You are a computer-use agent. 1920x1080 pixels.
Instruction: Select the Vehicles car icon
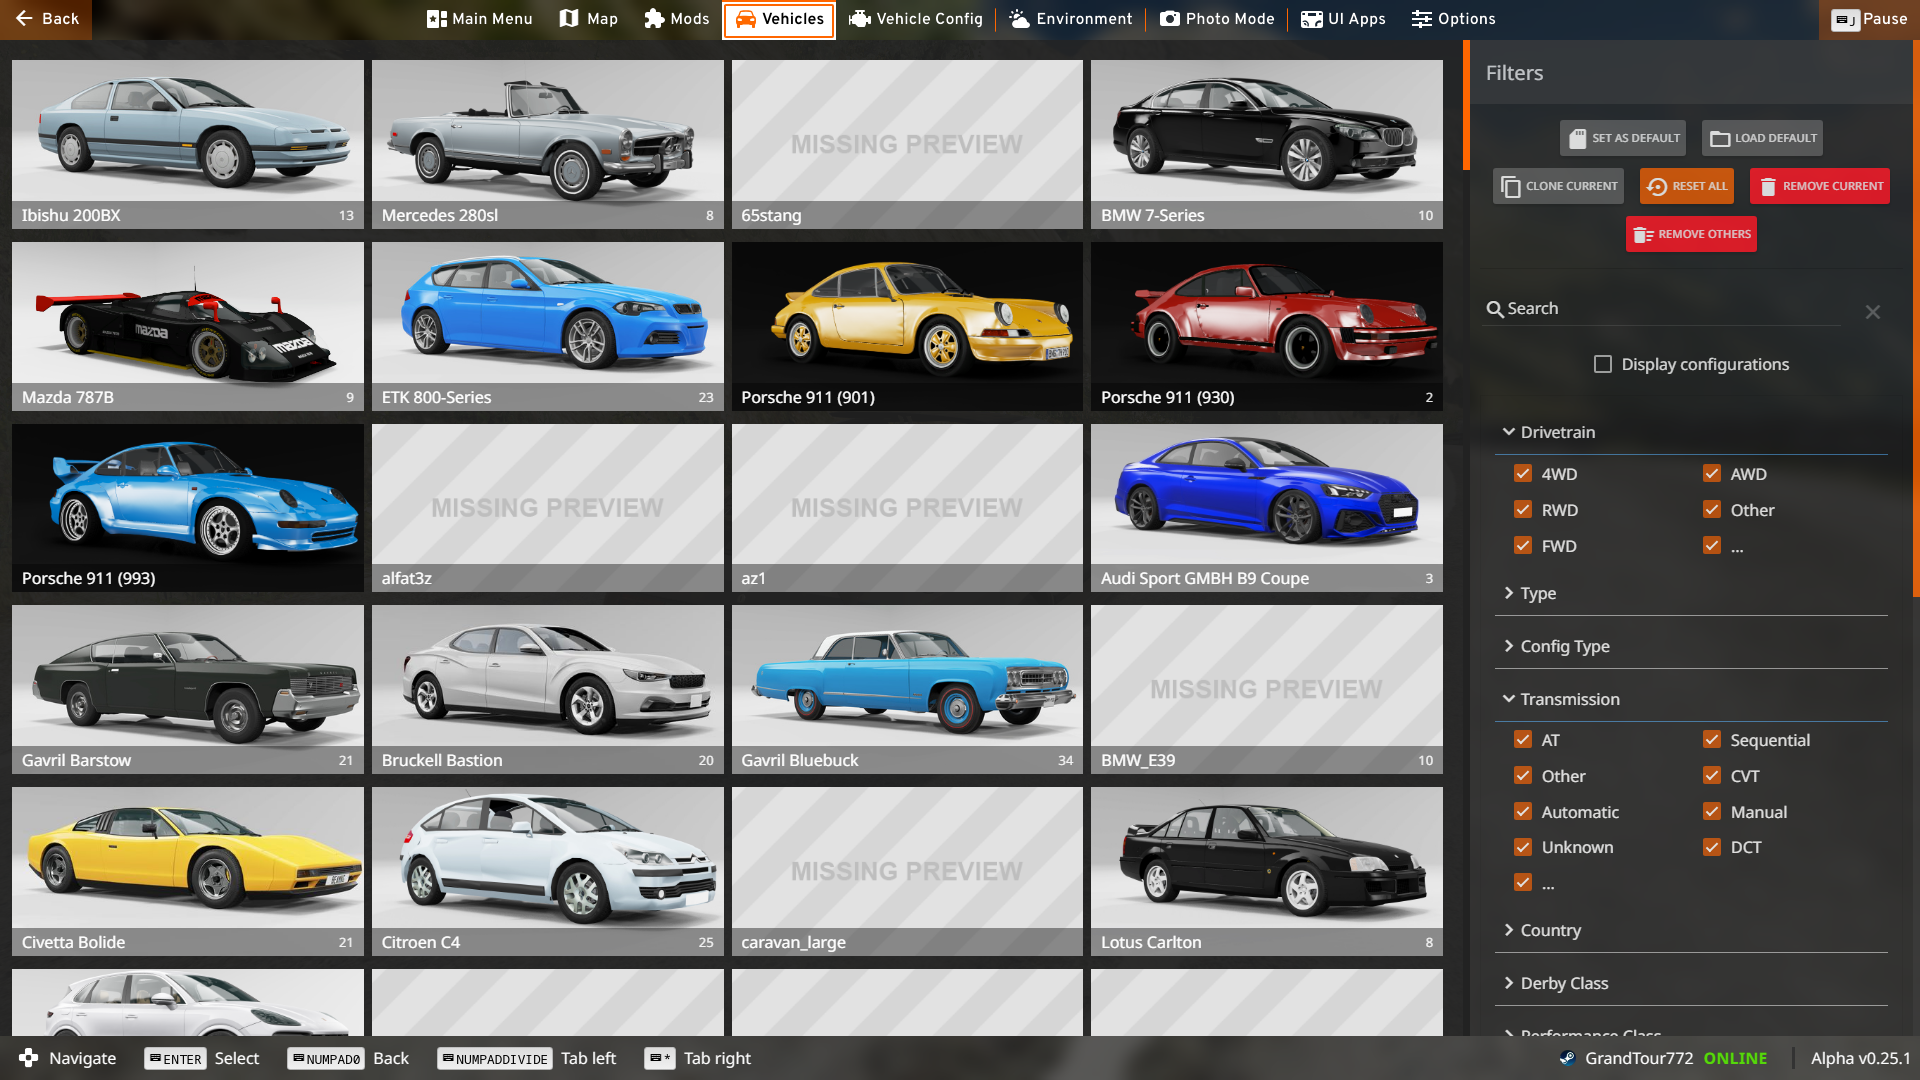click(x=745, y=19)
